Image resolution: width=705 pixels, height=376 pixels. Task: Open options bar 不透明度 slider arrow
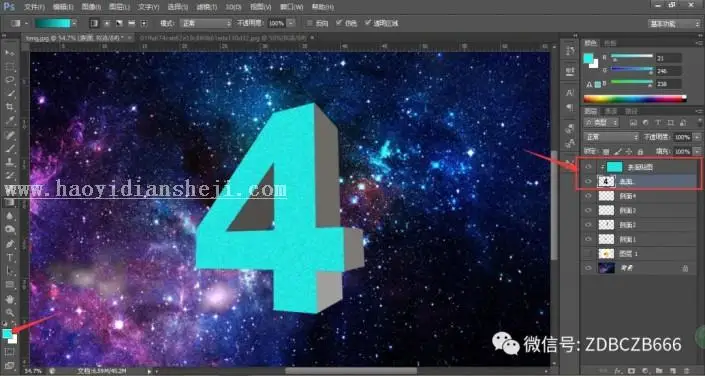click(291, 23)
